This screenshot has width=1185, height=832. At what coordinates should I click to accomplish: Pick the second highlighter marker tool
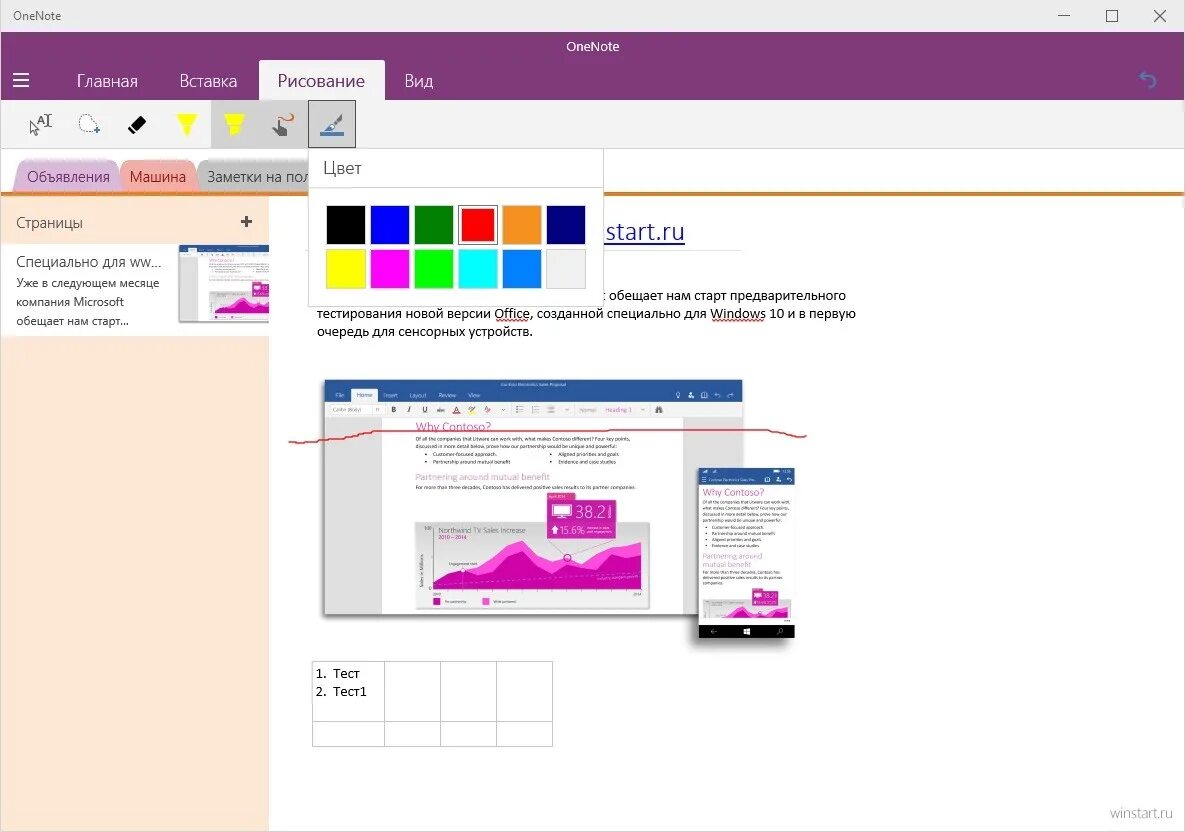[x=234, y=123]
